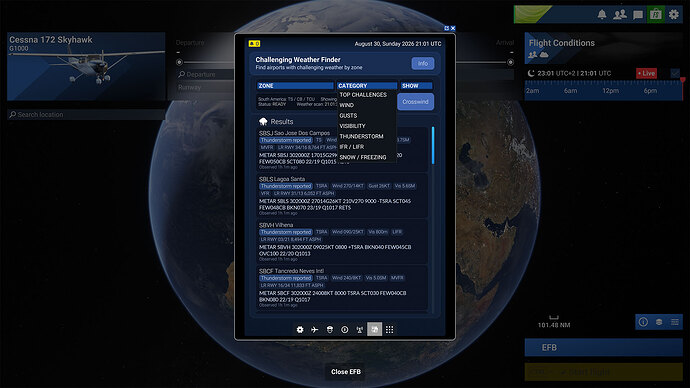
Task: Open the notifications bell icon
Action: [x=602, y=15]
